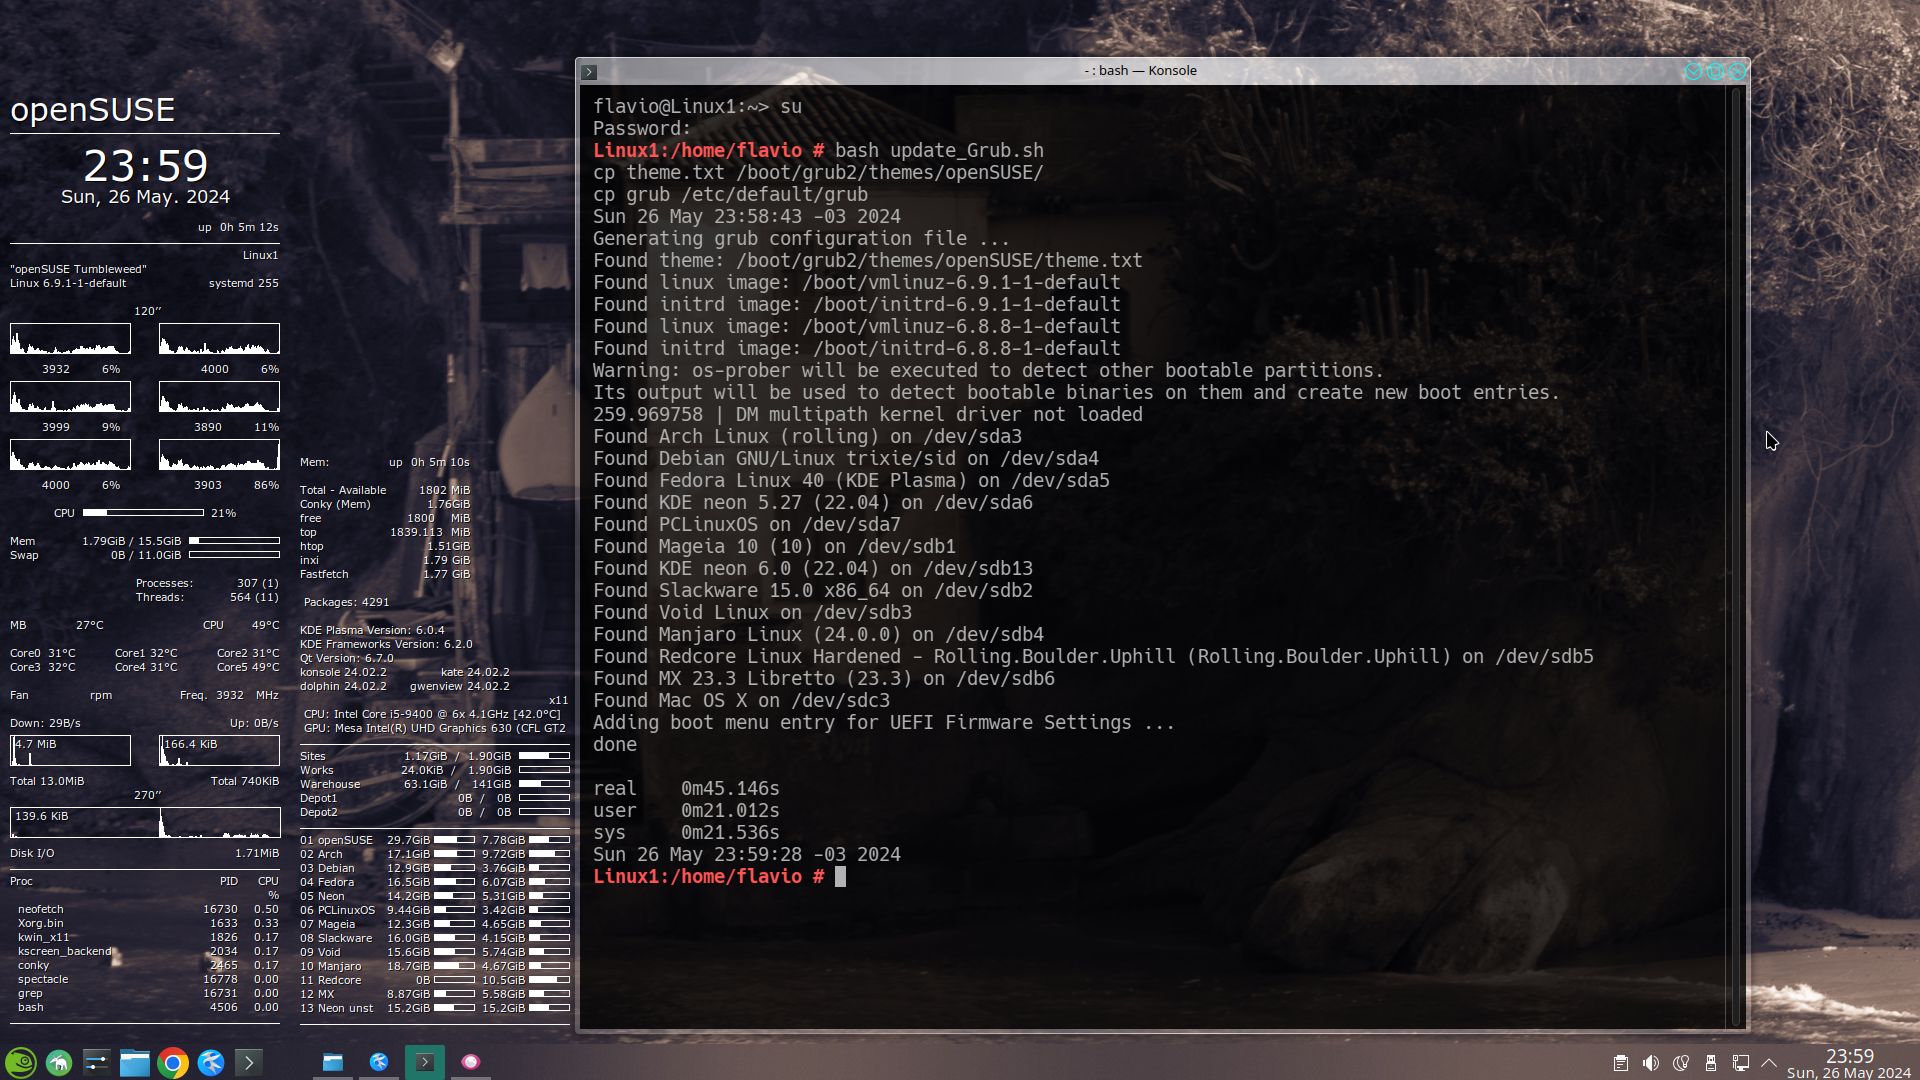Open the wired network connection tray icon

point(1741,1063)
